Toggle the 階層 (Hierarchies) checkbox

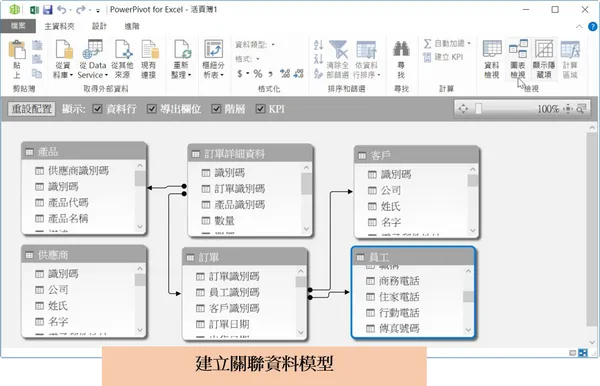216,109
